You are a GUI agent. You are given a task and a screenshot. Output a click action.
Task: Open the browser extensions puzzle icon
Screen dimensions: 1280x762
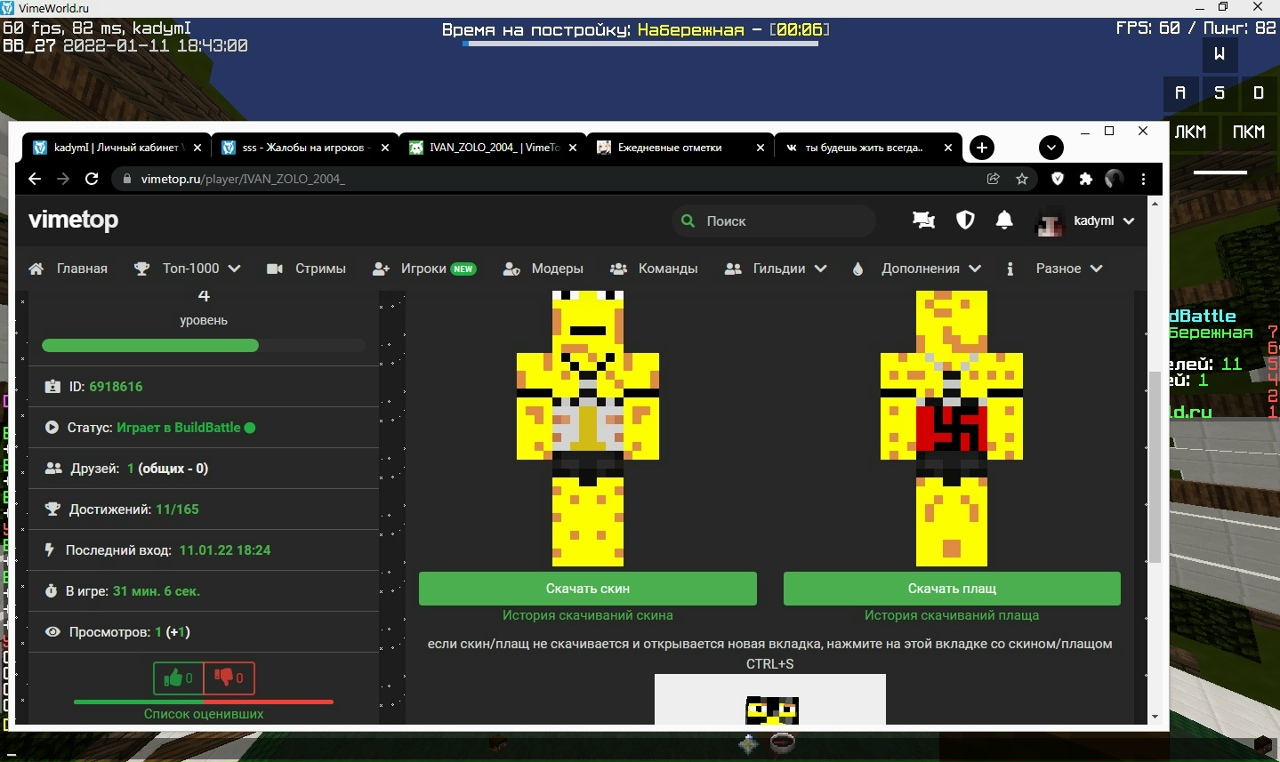pyautogui.click(x=1086, y=179)
